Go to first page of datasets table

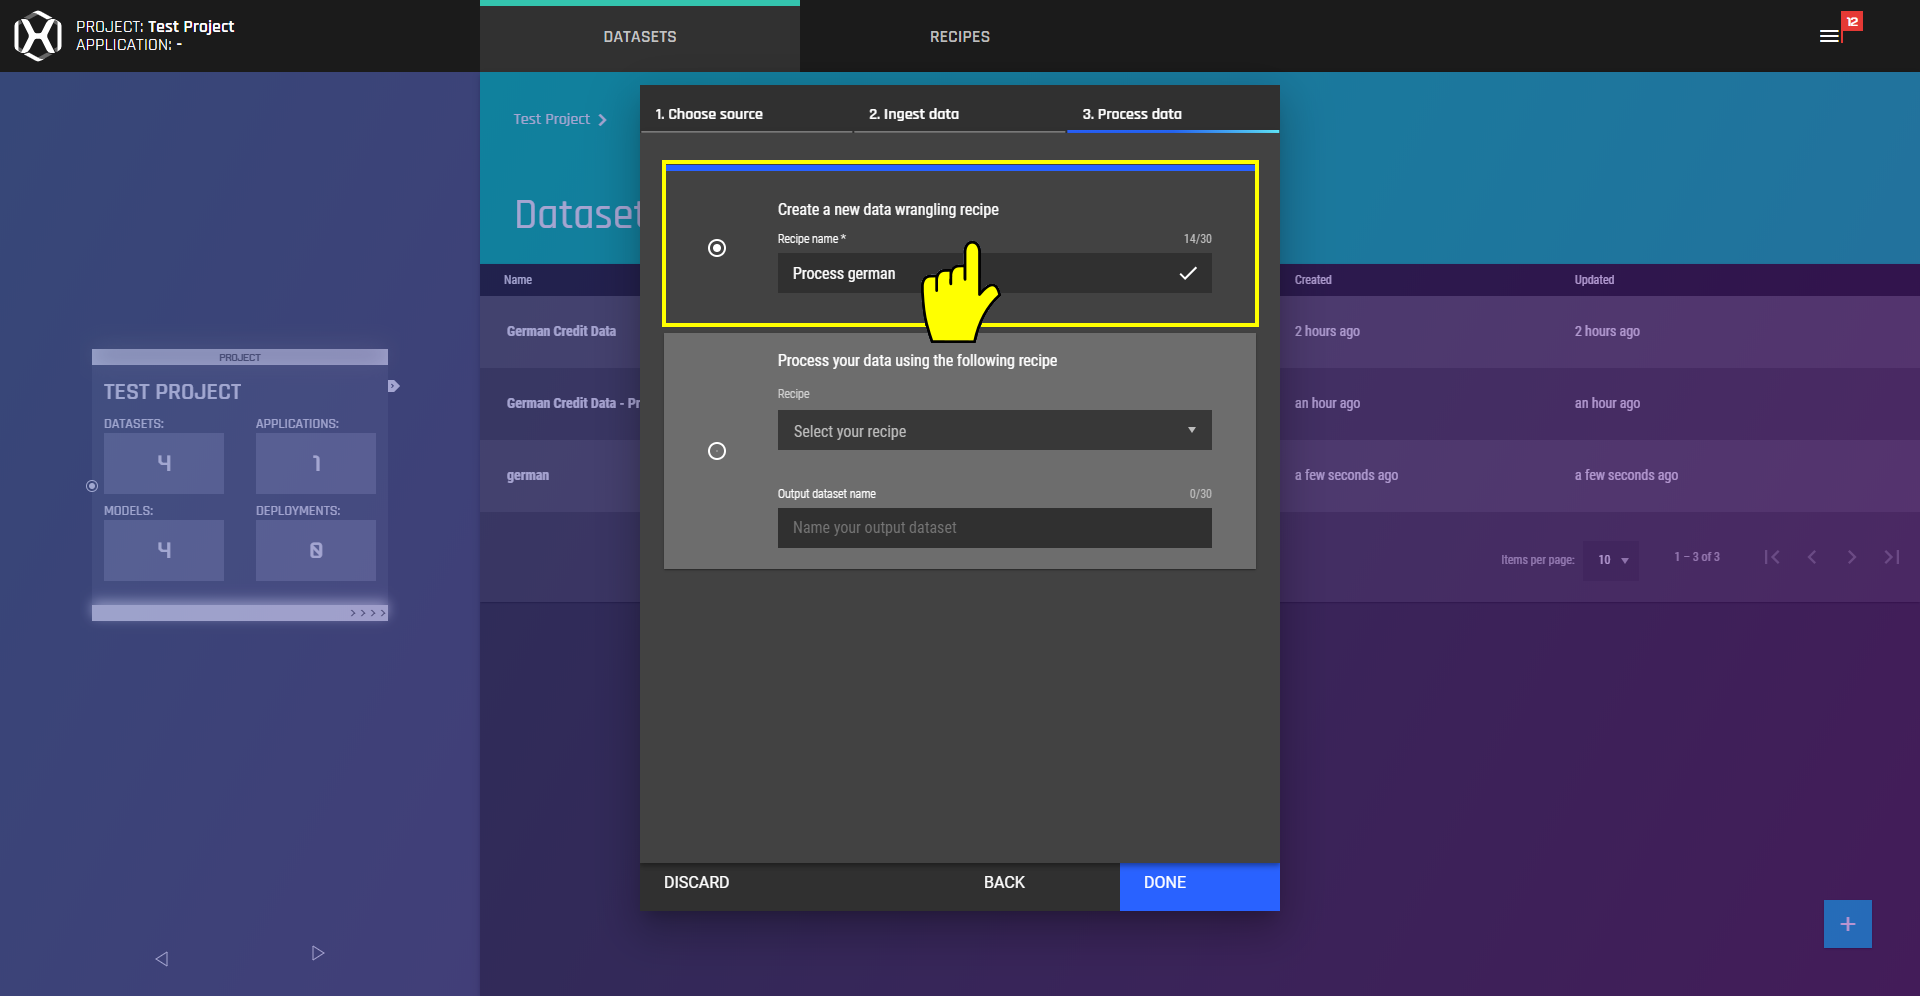(1772, 557)
